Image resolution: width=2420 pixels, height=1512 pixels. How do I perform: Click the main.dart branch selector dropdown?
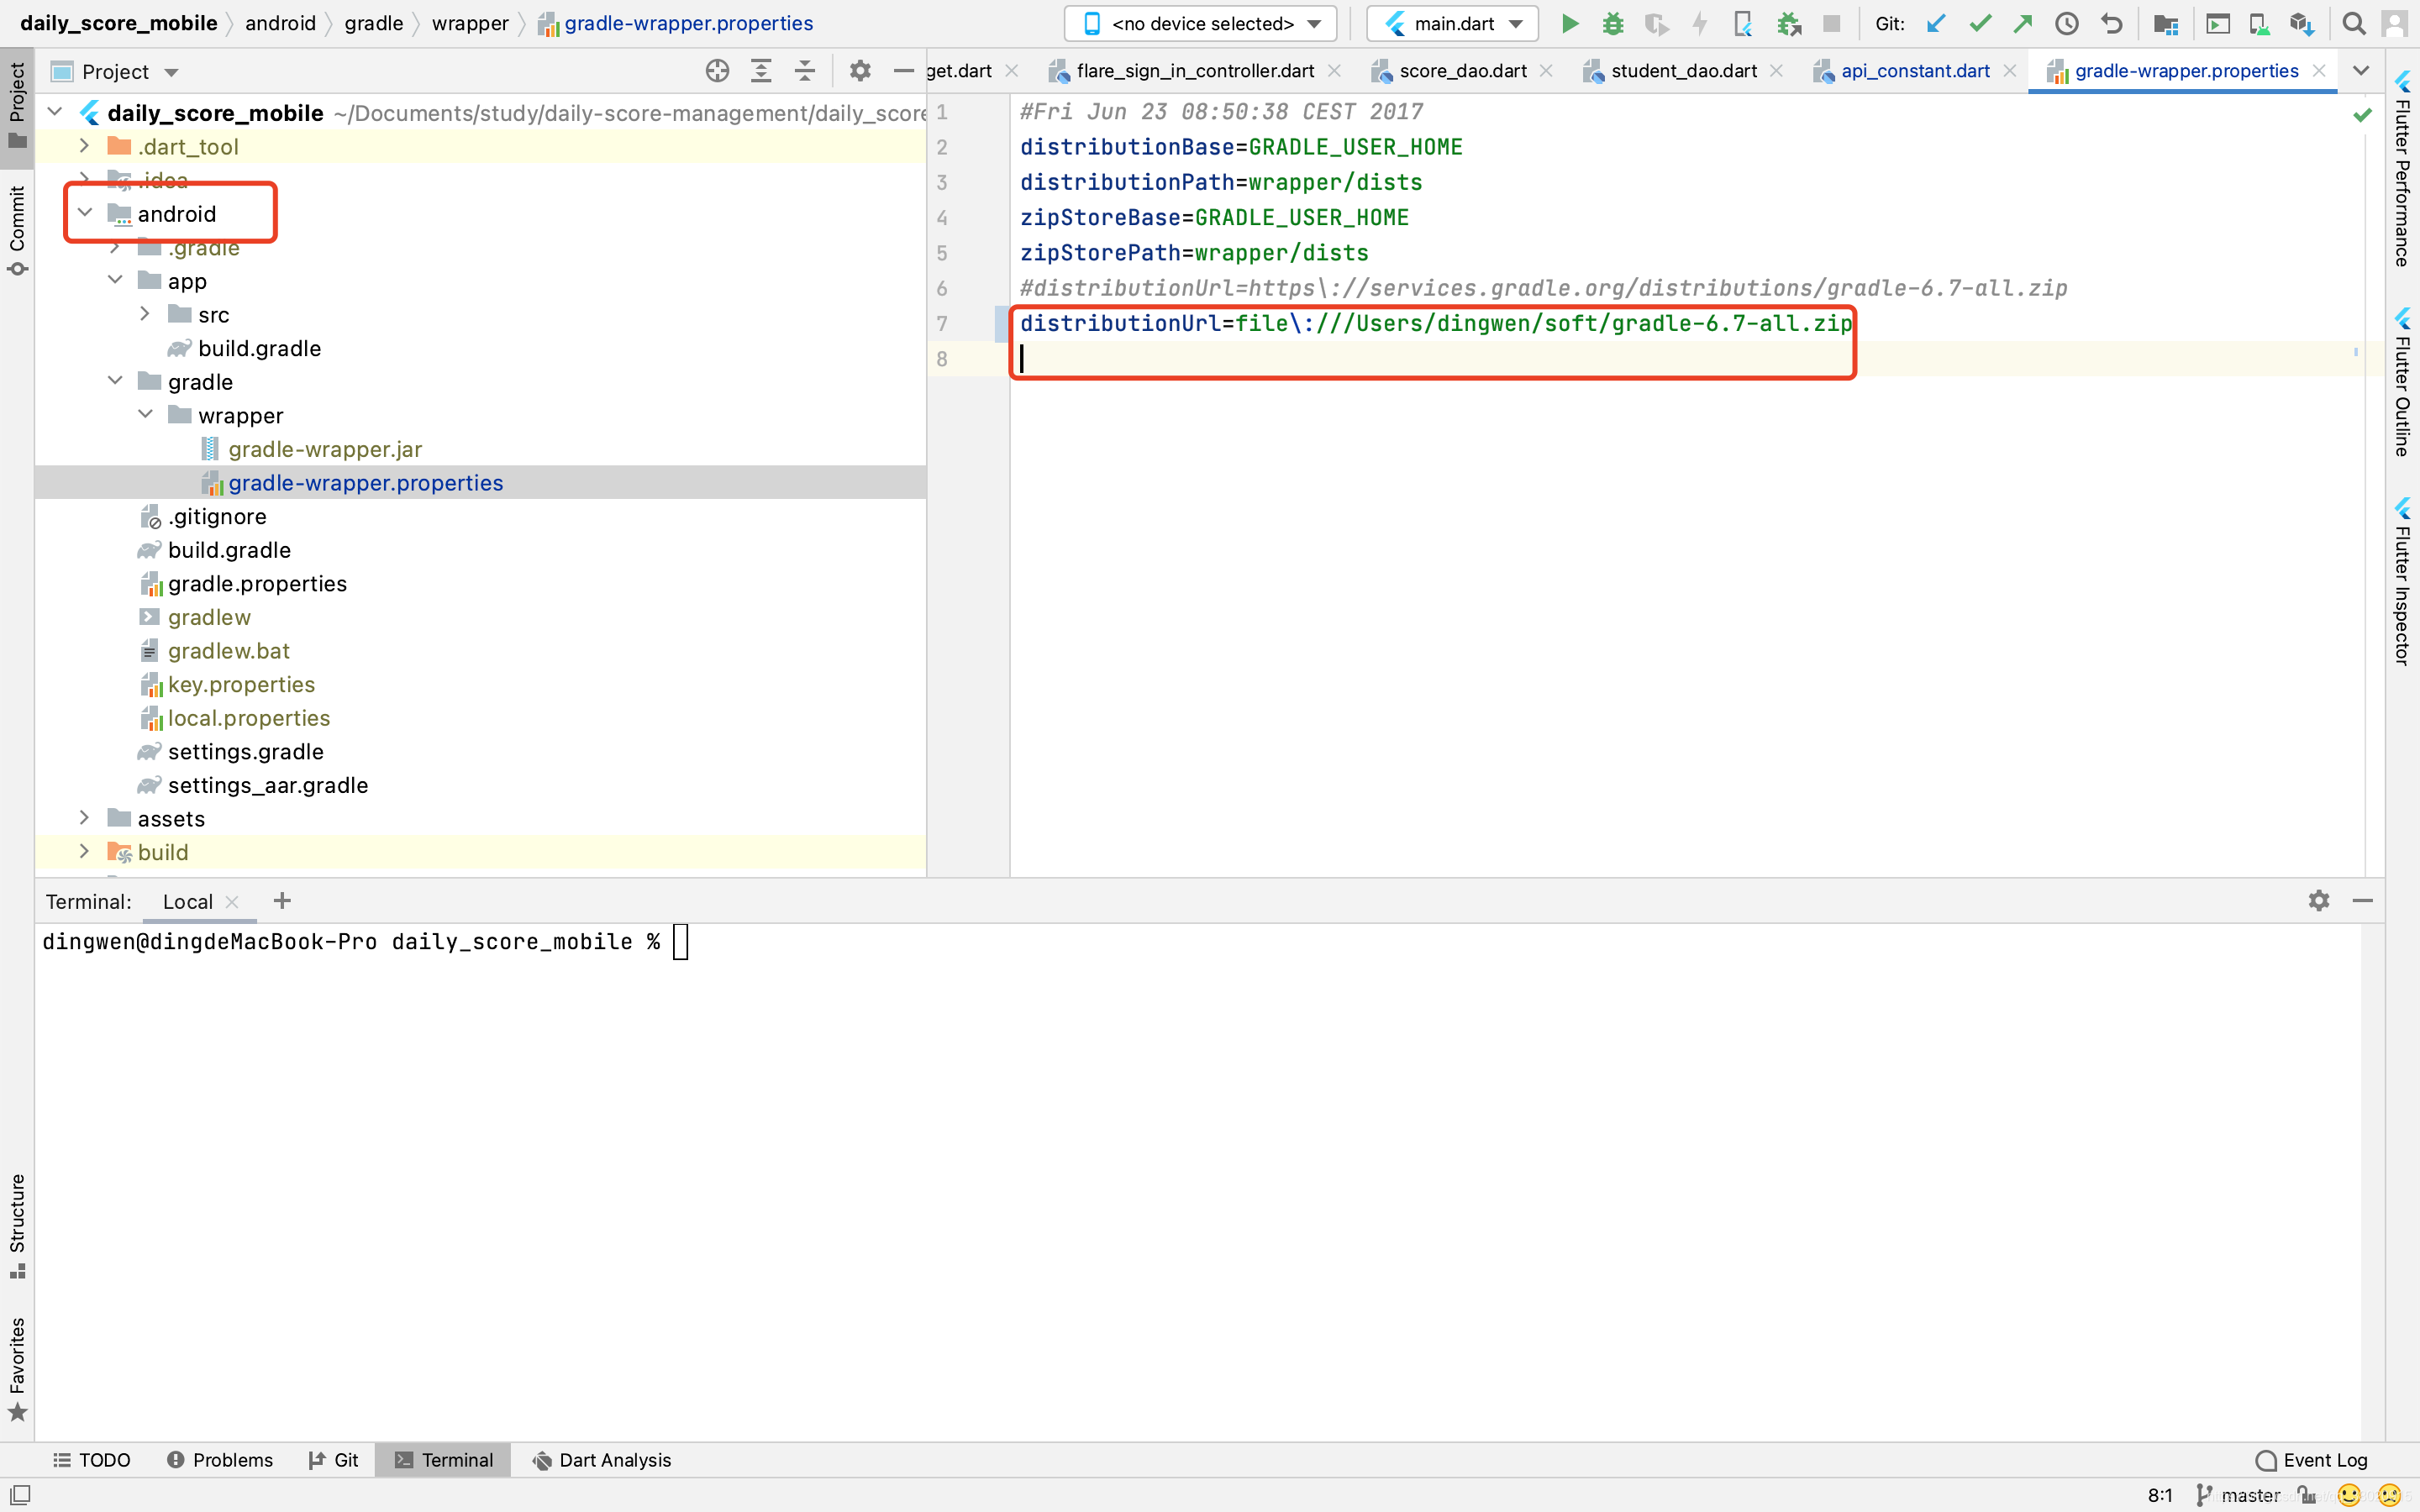pyautogui.click(x=1456, y=23)
